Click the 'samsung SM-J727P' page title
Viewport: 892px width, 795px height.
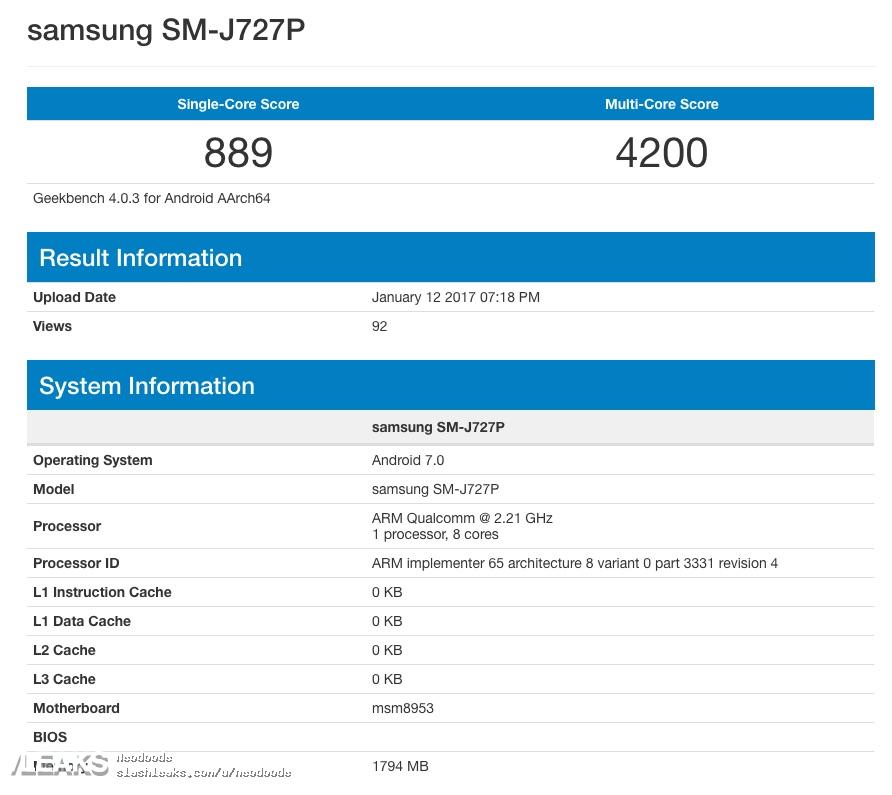click(x=166, y=30)
